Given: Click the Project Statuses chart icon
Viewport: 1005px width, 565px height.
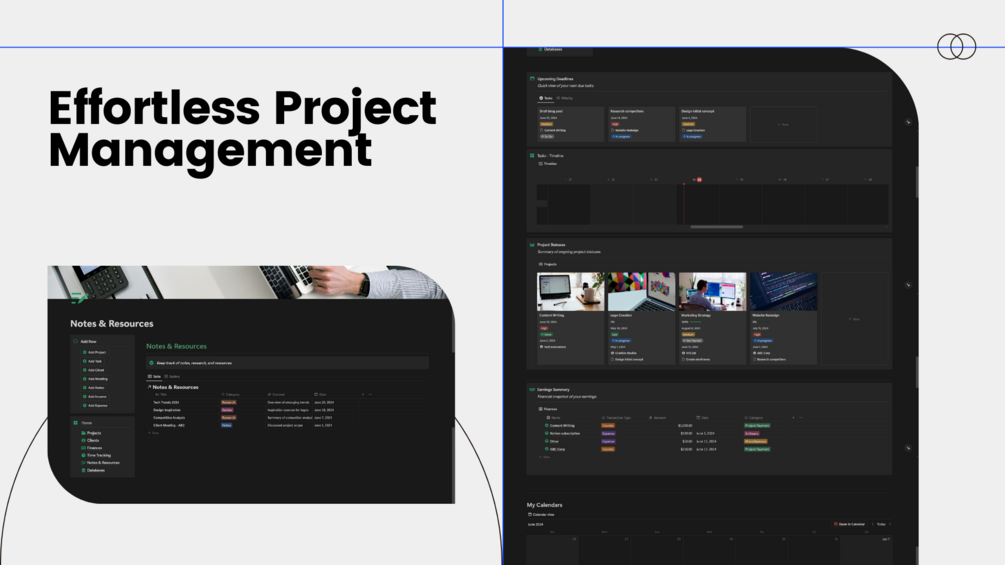Looking at the screenshot, I should [532, 245].
